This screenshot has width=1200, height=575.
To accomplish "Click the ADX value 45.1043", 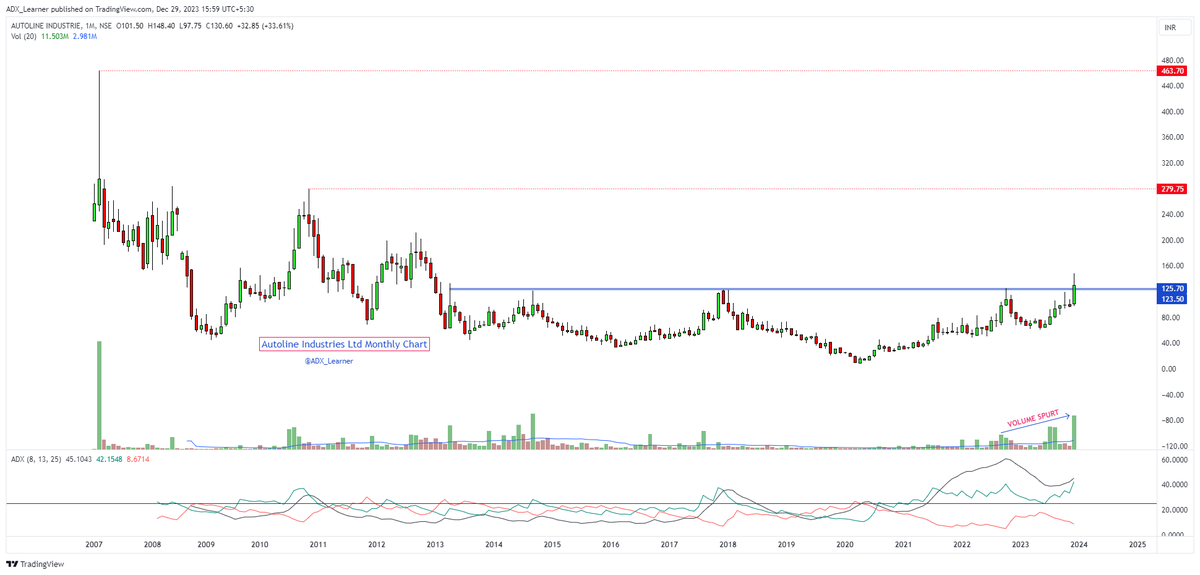I will point(78,458).
